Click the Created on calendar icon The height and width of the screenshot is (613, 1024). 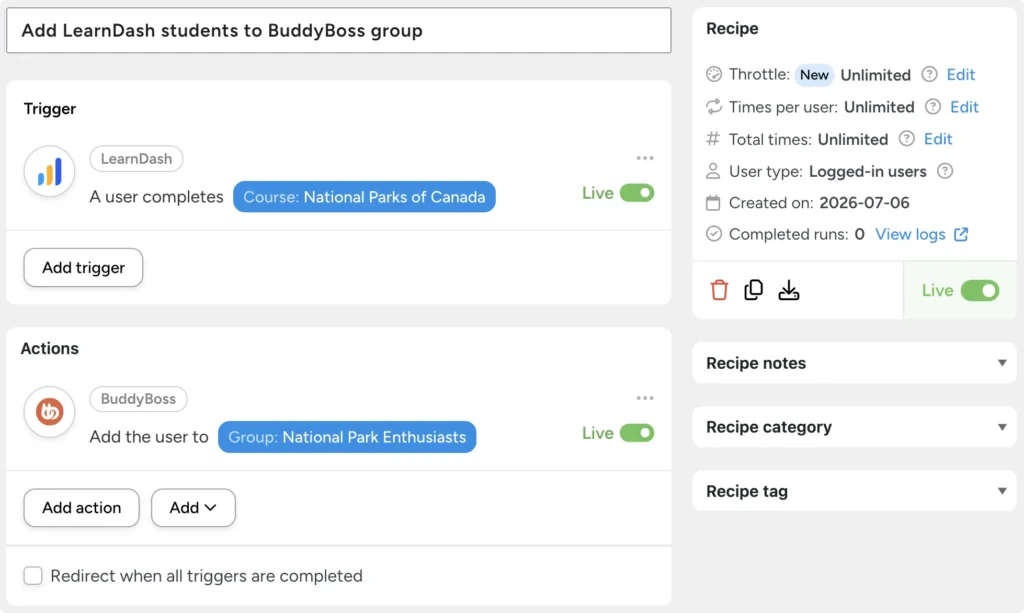coord(713,203)
